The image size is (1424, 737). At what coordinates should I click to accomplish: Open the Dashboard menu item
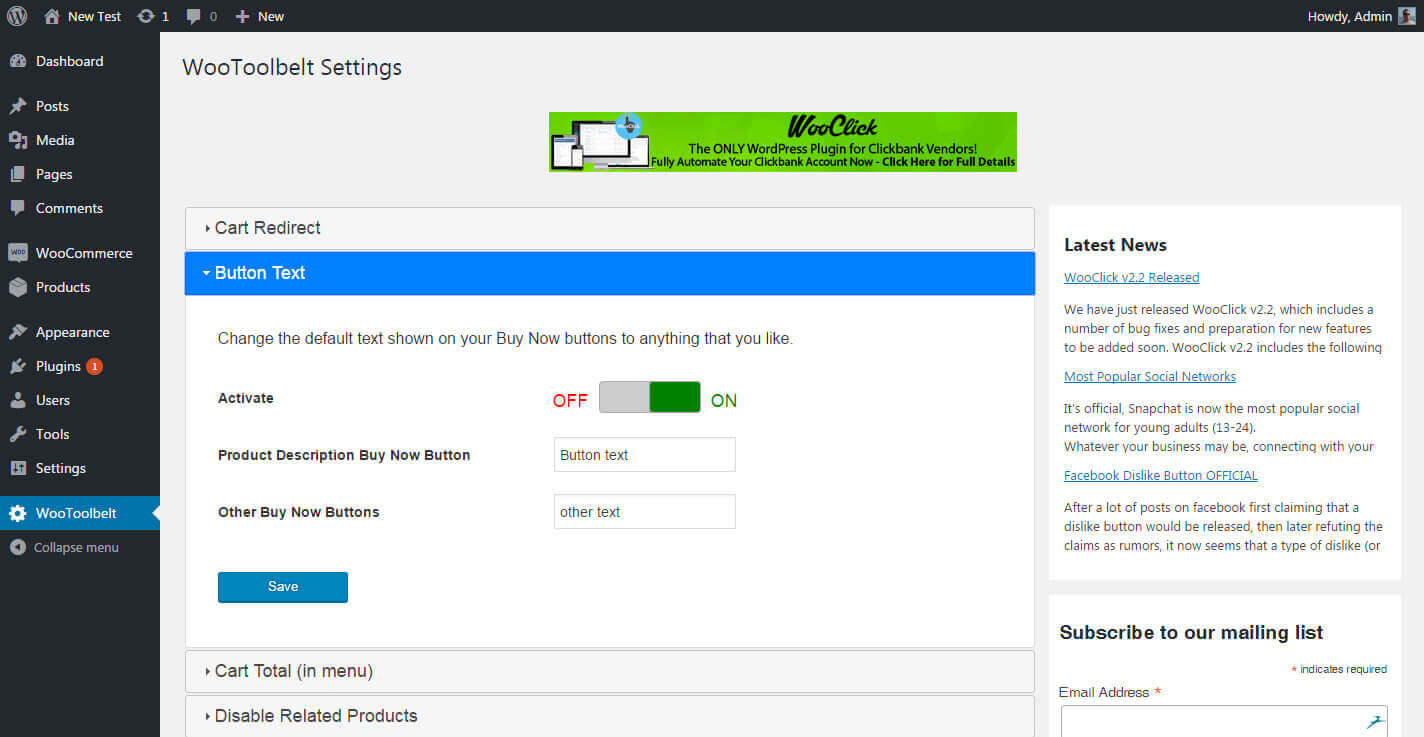coord(80,61)
